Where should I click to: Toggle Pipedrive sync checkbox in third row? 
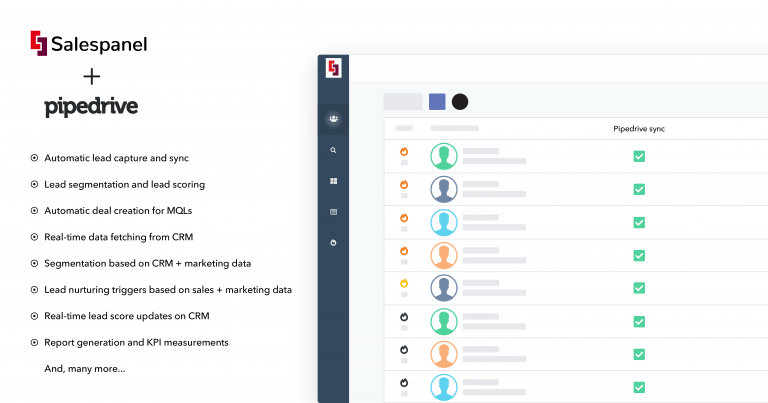click(639, 223)
